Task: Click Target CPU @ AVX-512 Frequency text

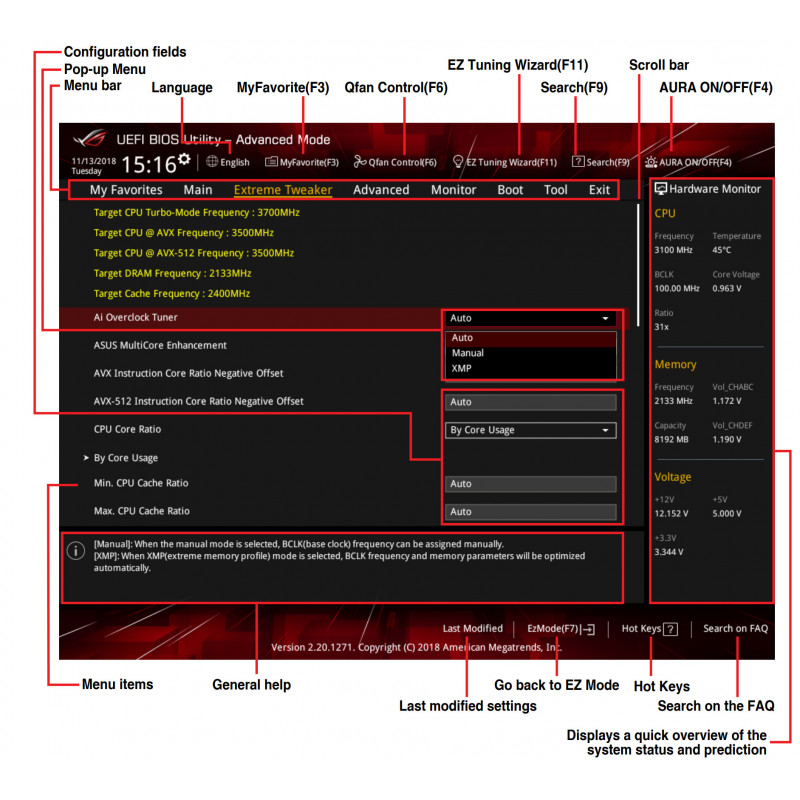Action: pos(194,253)
